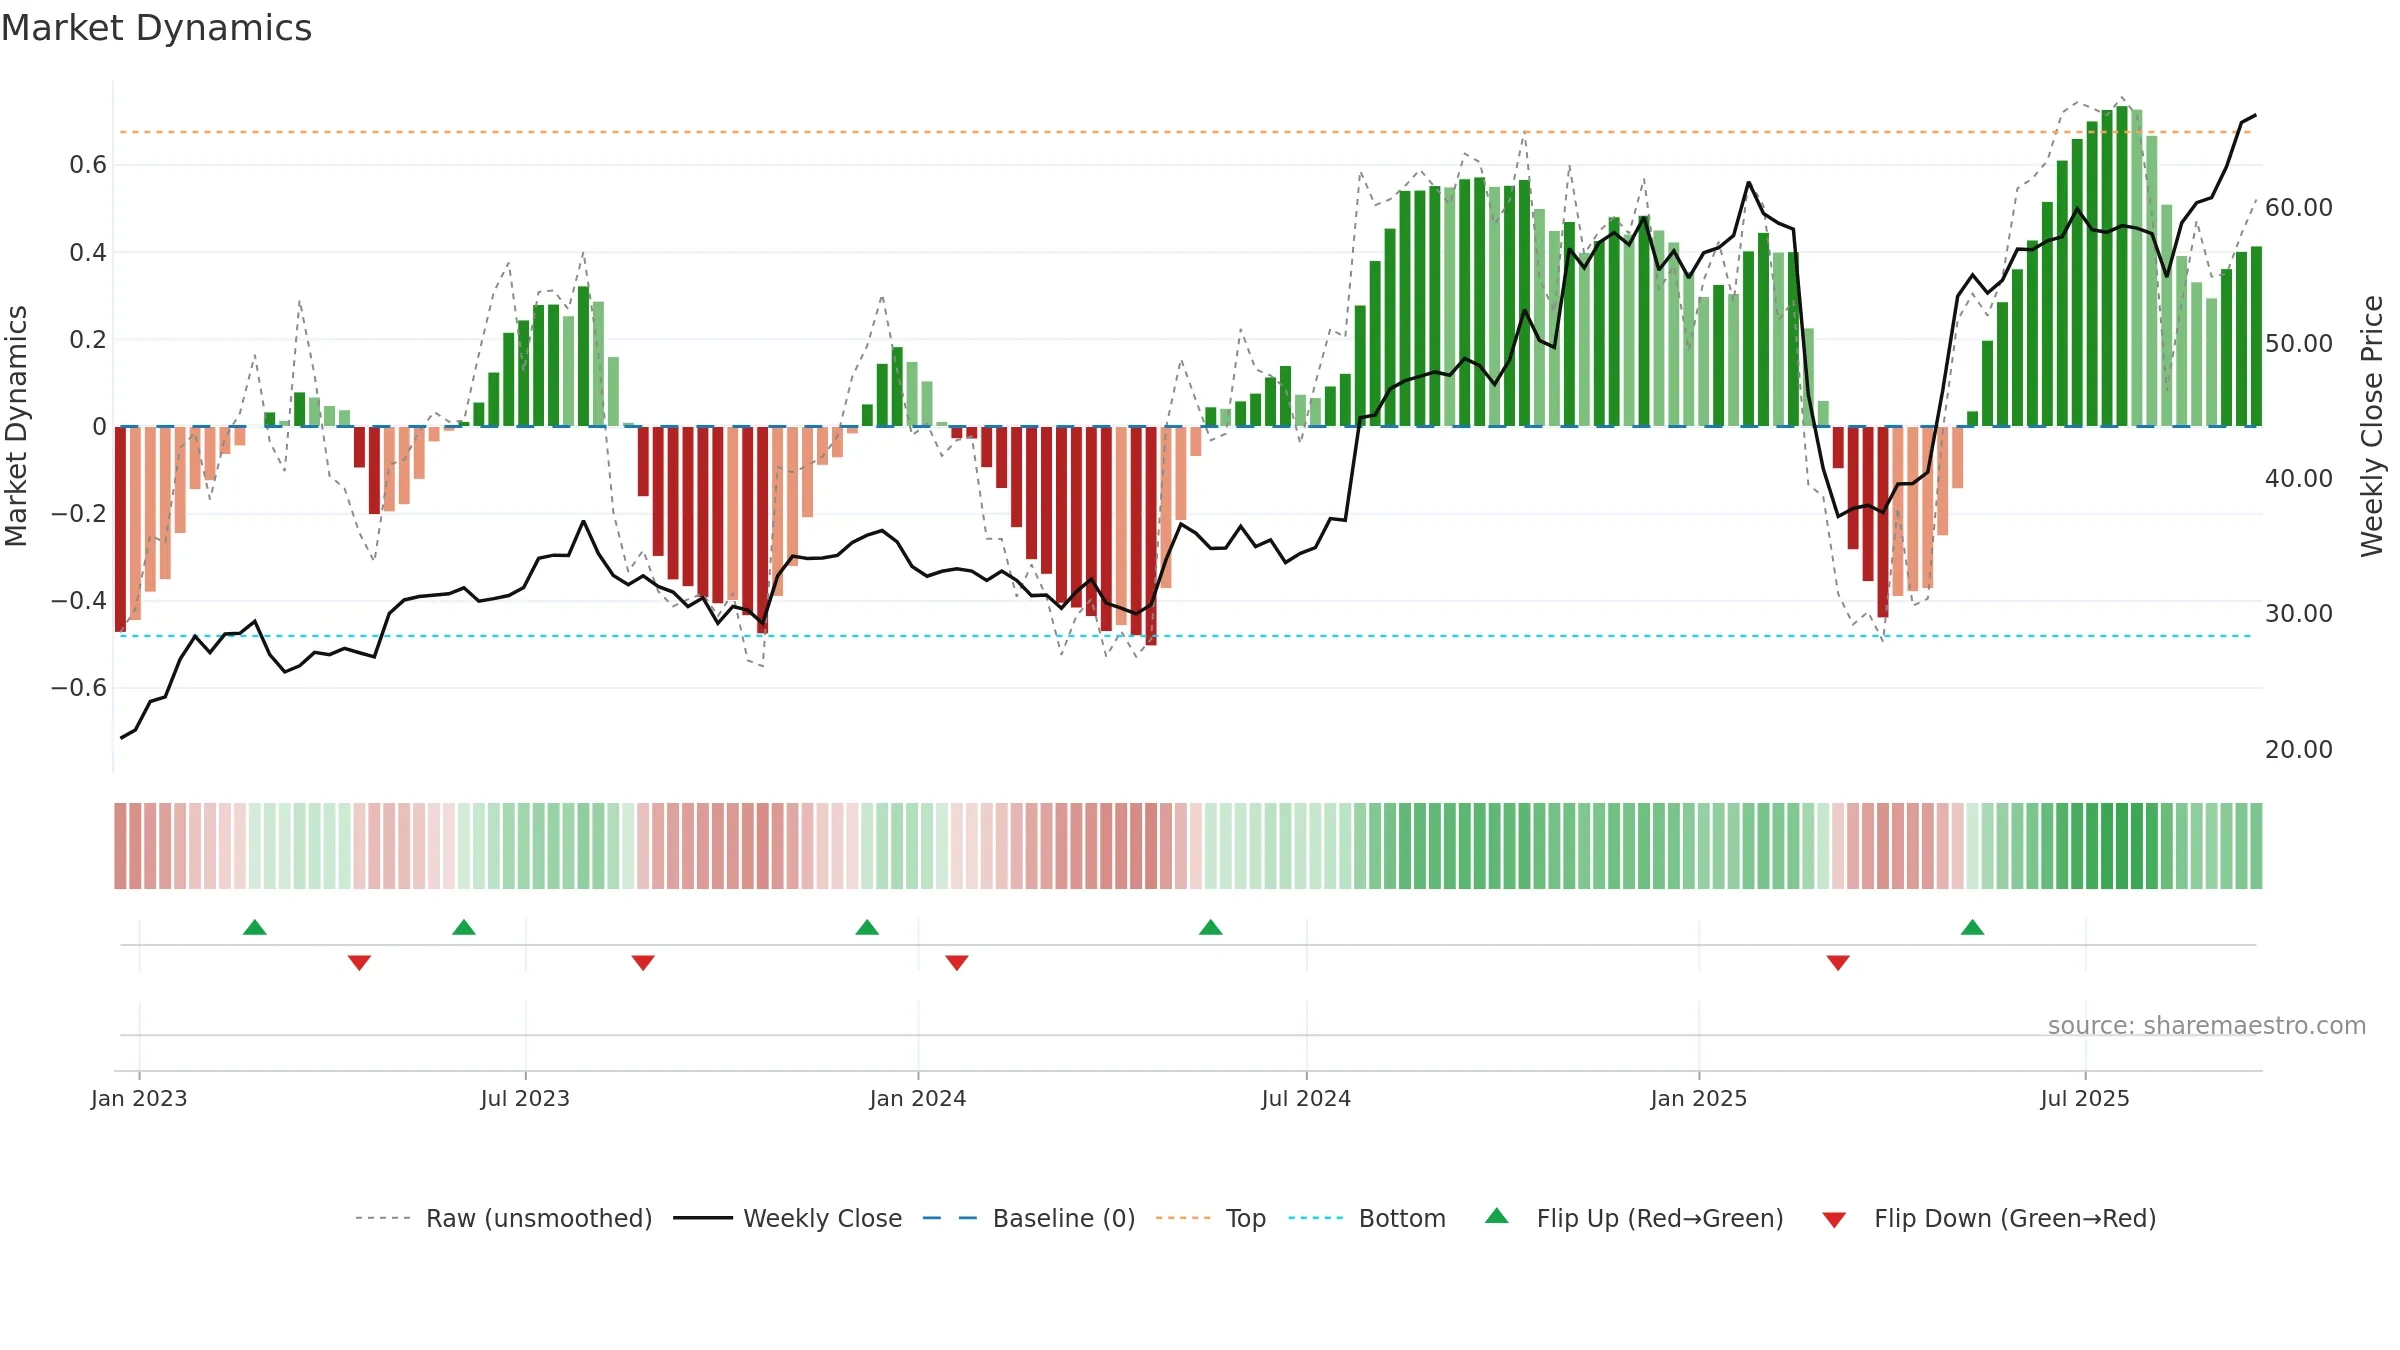The width and height of the screenshot is (2400, 1350).
Task: Click the vertical Market Dynamics axis title
Action: point(16,426)
